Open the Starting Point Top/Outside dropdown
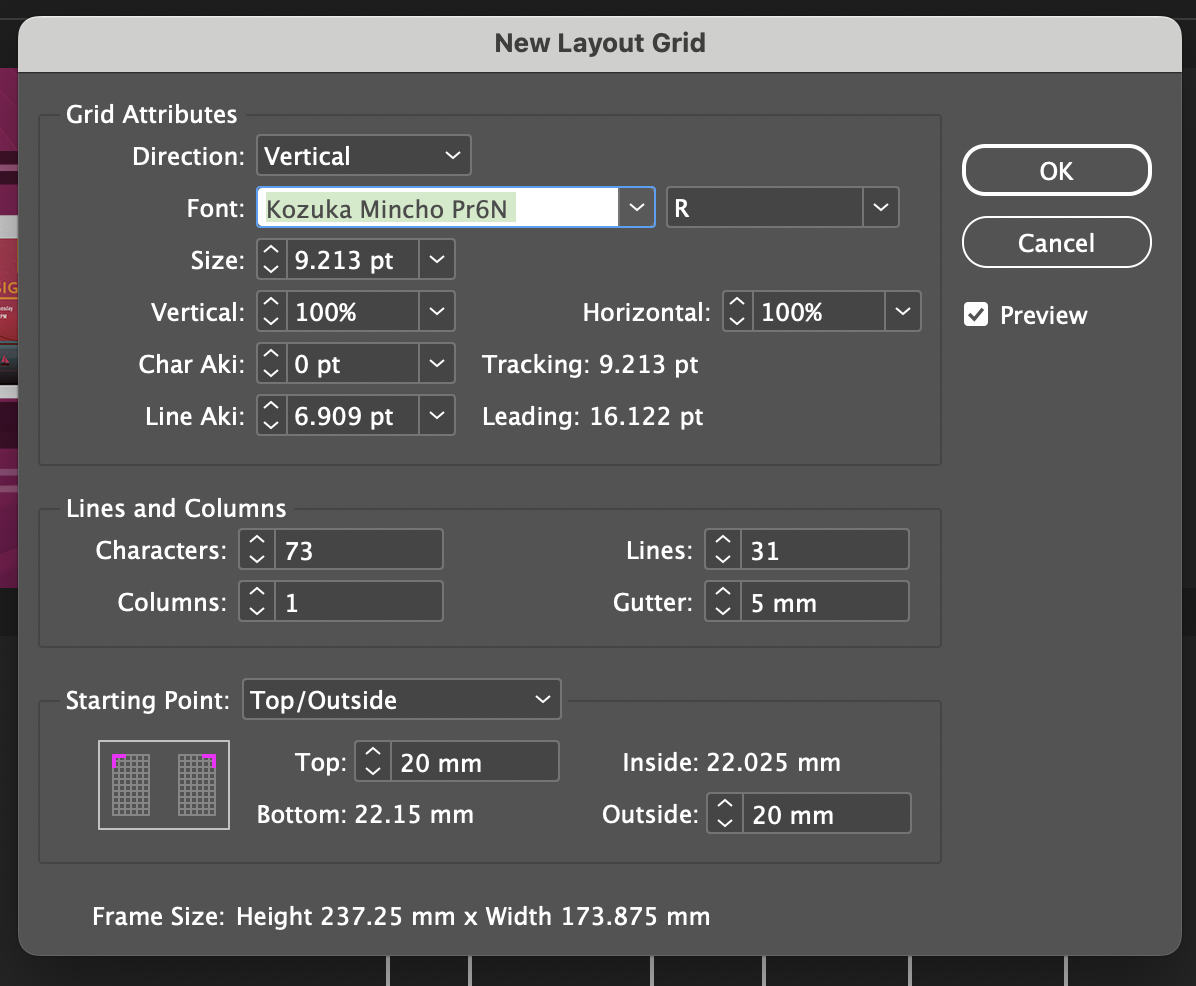This screenshot has height=986, width=1196. pos(401,700)
